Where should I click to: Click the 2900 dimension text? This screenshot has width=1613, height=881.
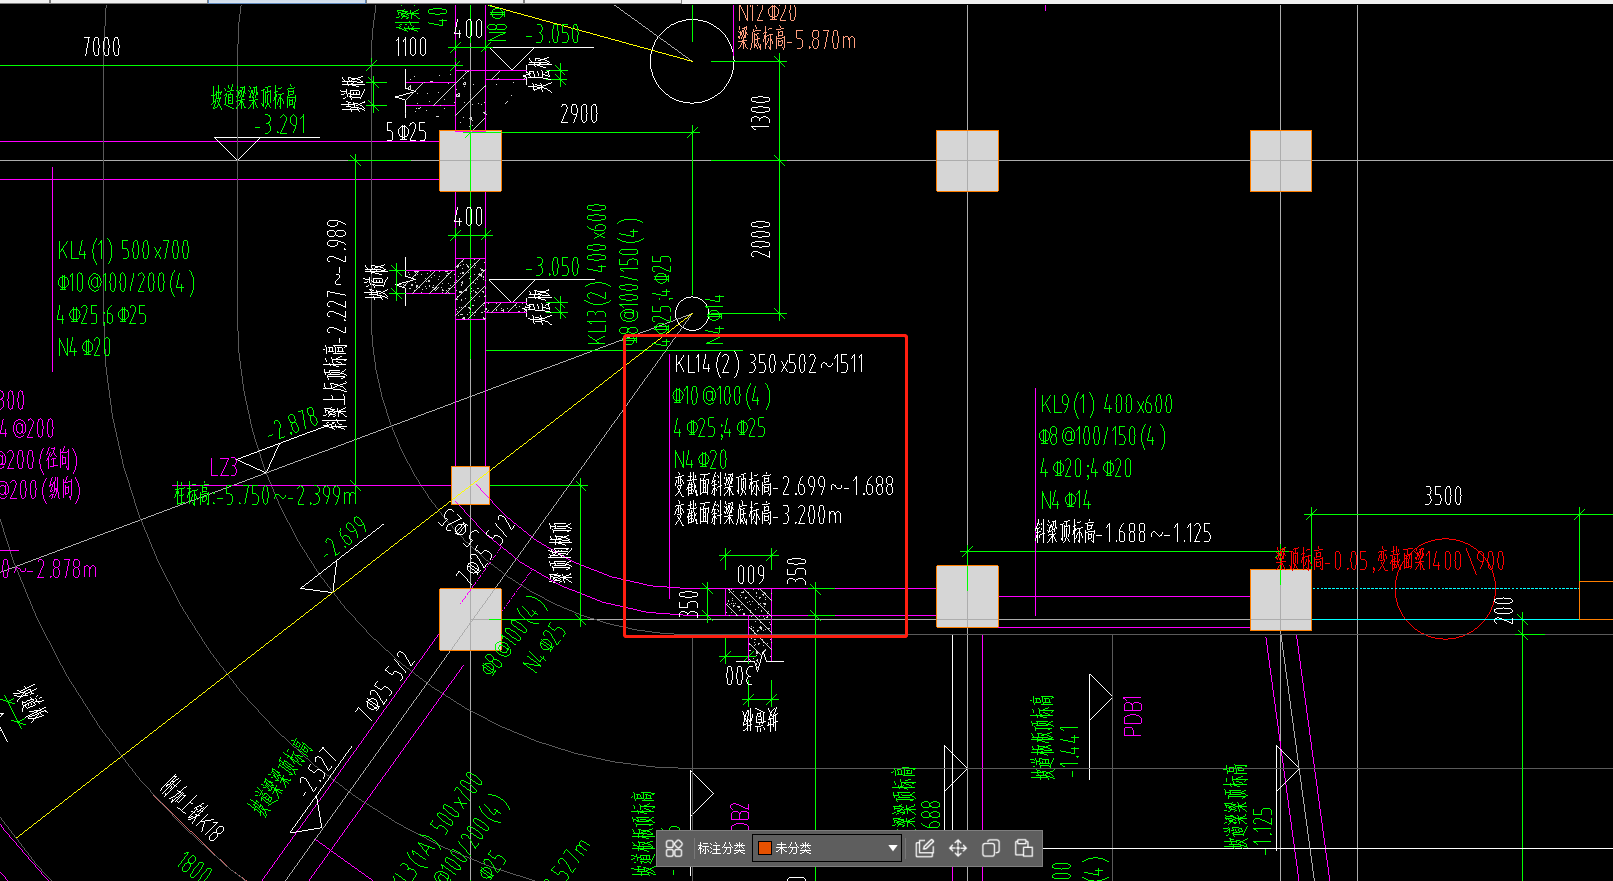(580, 114)
